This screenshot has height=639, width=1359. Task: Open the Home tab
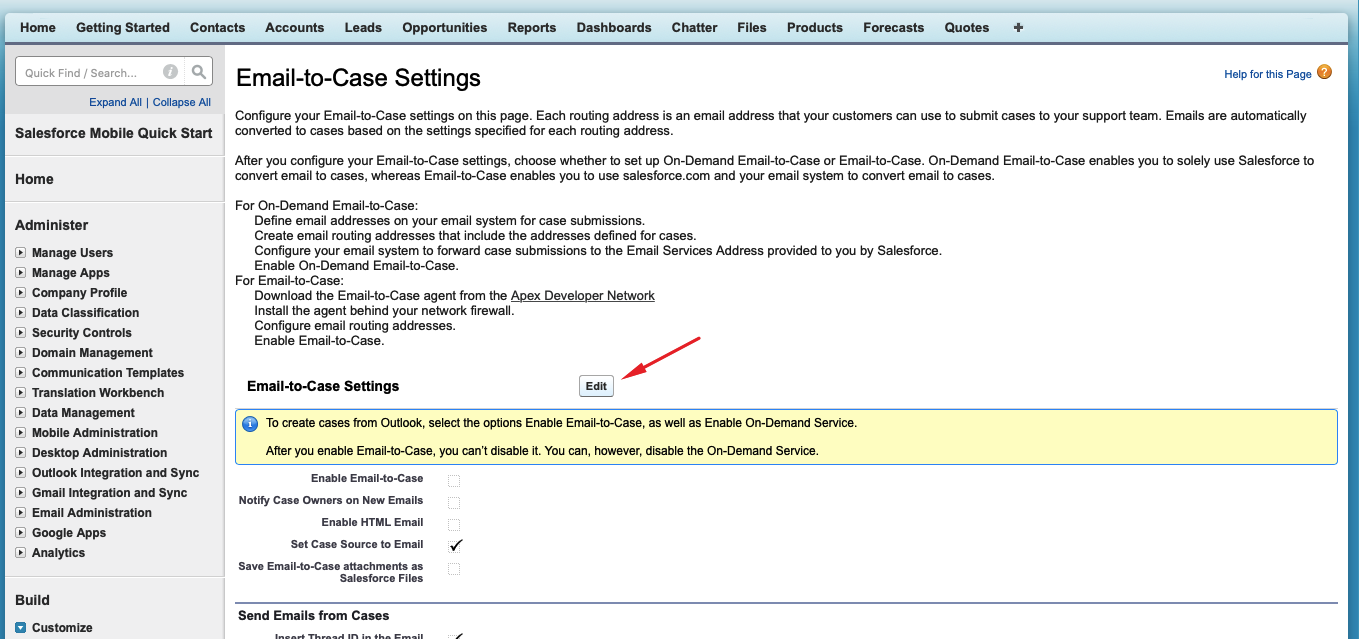[x=38, y=27]
